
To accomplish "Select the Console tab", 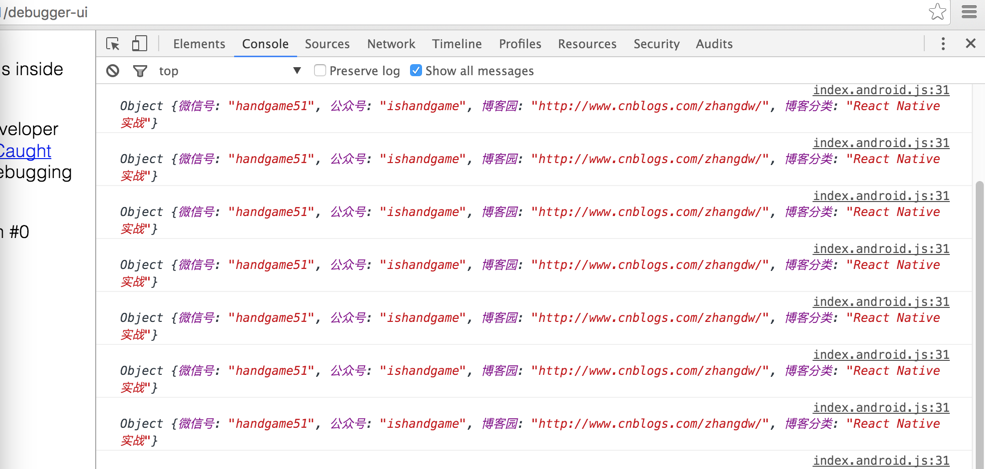I will coord(265,44).
